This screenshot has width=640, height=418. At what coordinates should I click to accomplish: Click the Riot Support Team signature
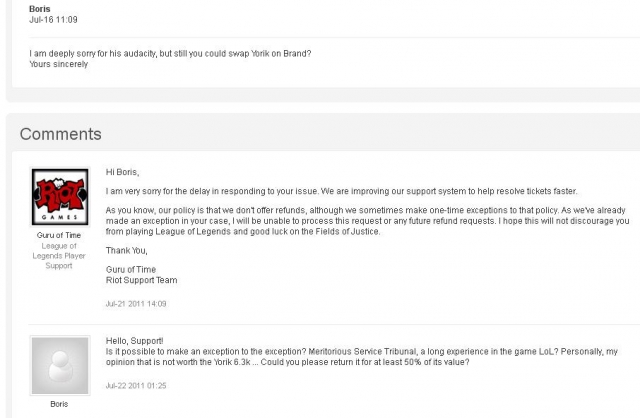click(141, 280)
